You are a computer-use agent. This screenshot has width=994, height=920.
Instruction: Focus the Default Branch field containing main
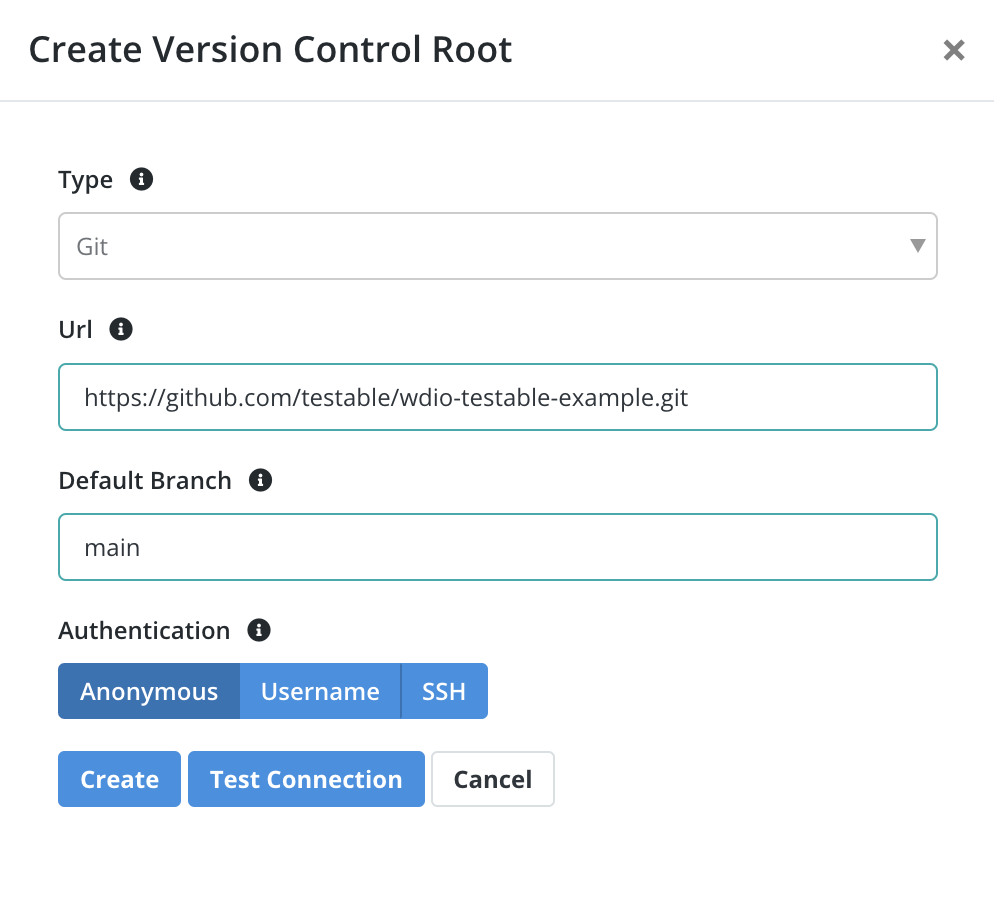point(498,547)
